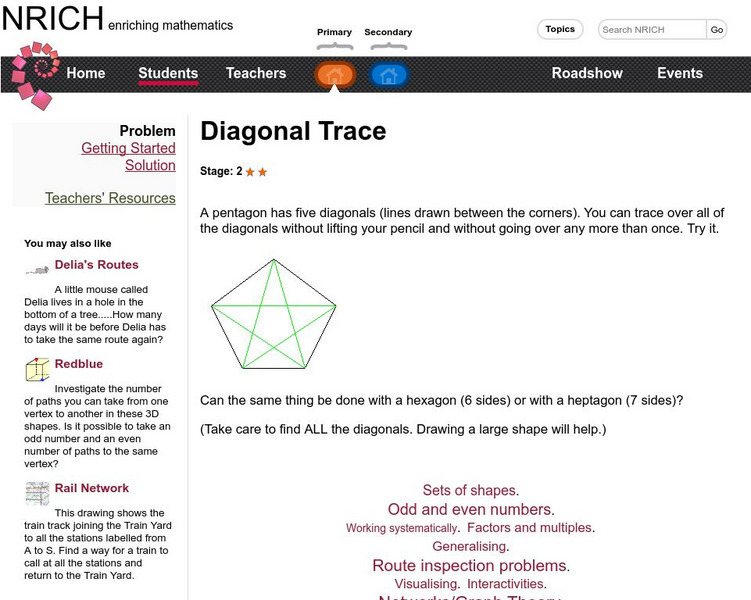
Task: Click the 'You may also like' heading
Action: pyautogui.click(x=68, y=243)
